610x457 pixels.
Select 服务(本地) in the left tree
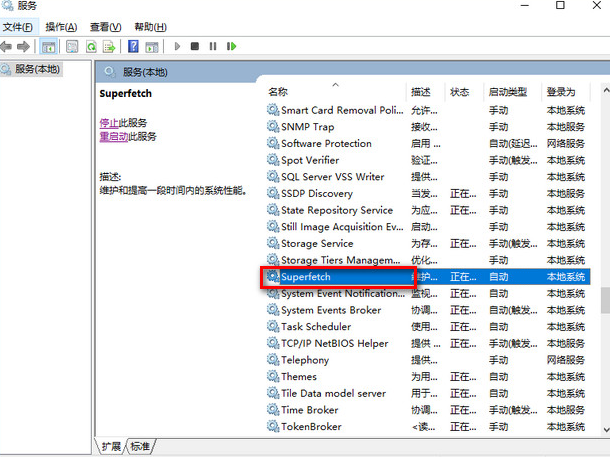[x=37, y=69]
